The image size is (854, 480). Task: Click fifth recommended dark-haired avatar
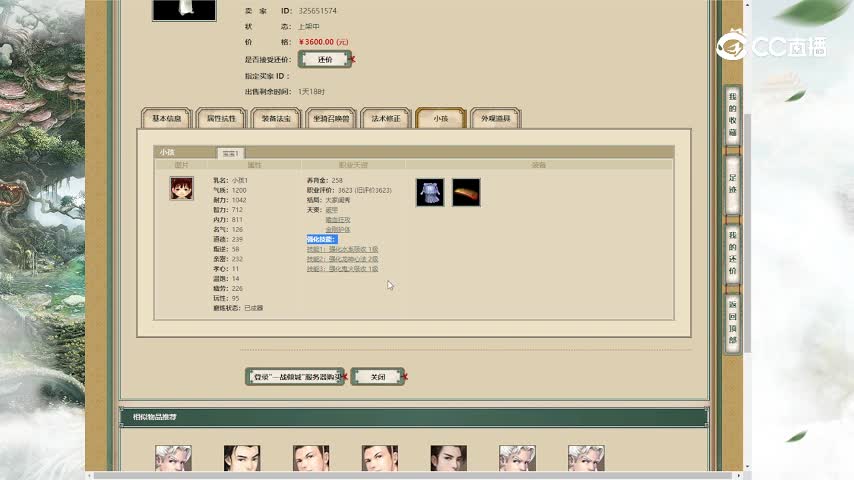(x=448, y=458)
